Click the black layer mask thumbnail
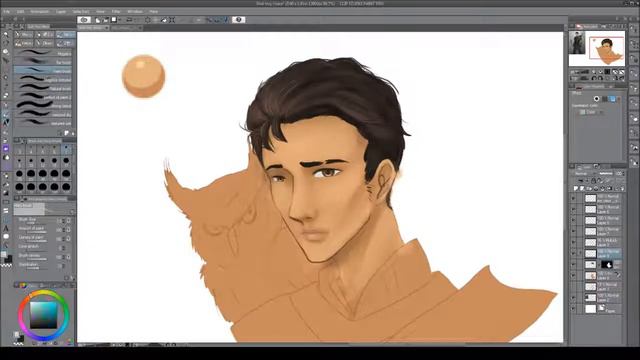The image size is (640, 360). [x=607, y=264]
